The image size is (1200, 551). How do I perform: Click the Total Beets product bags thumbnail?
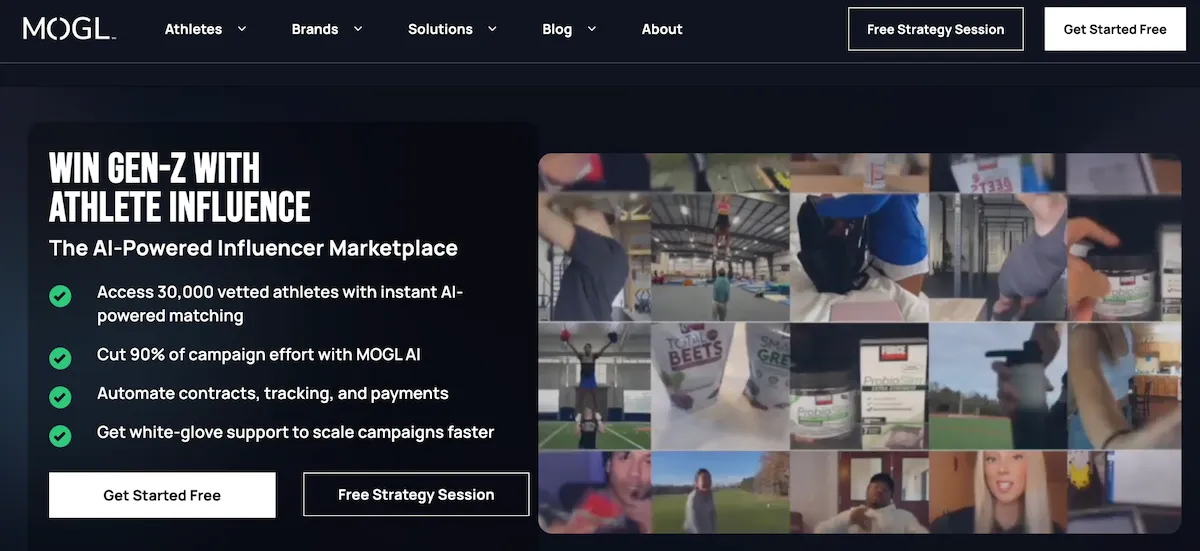coord(720,386)
